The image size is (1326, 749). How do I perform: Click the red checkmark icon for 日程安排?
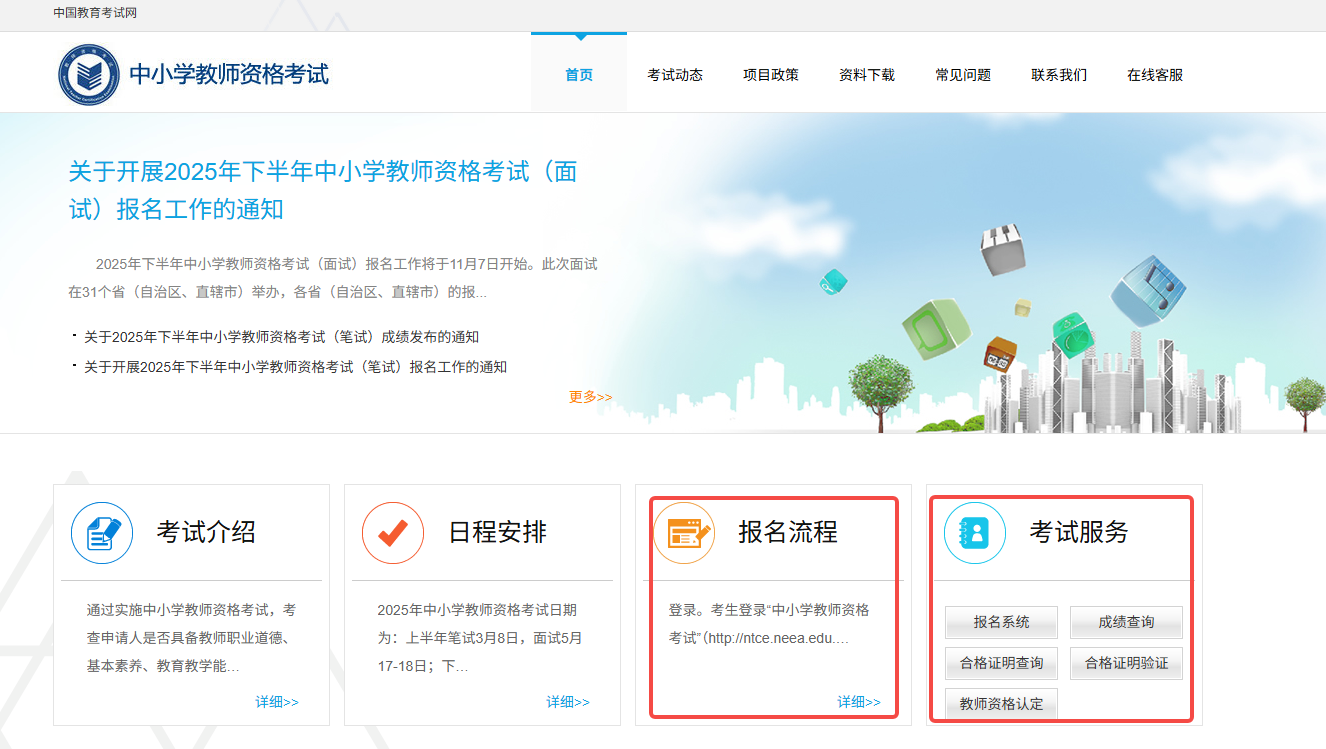point(390,533)
